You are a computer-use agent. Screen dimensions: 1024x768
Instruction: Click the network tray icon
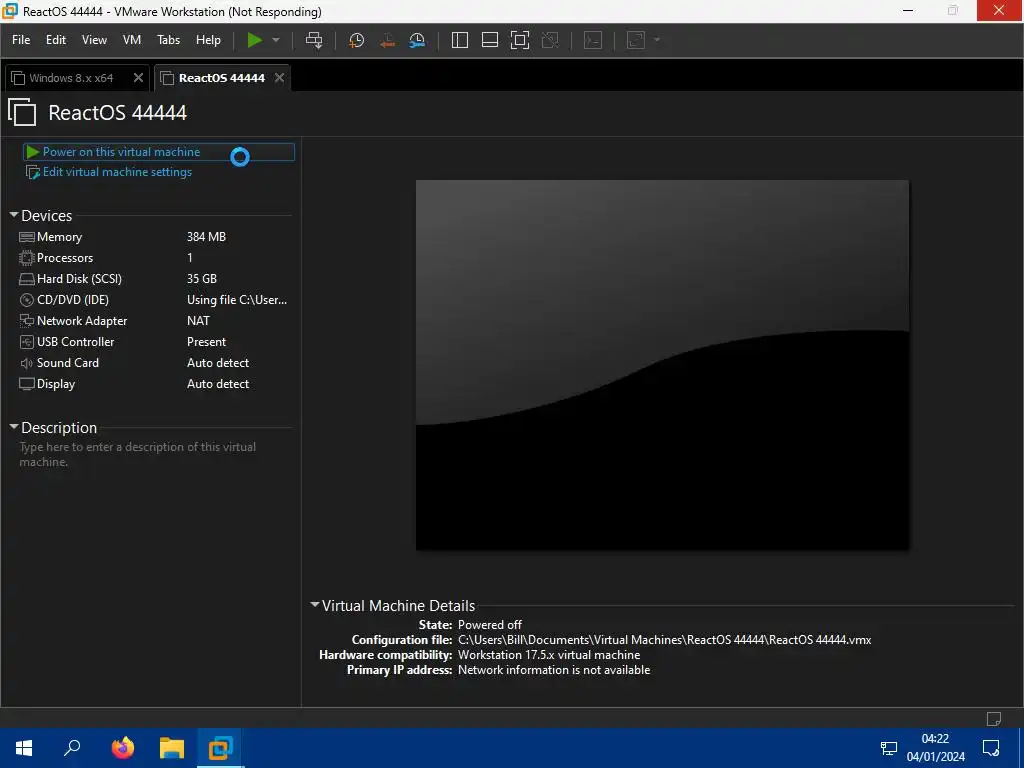(x=889, y=748)
